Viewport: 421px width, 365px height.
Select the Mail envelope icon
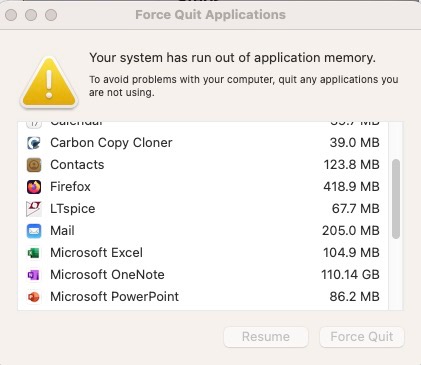tap(34, 231)
